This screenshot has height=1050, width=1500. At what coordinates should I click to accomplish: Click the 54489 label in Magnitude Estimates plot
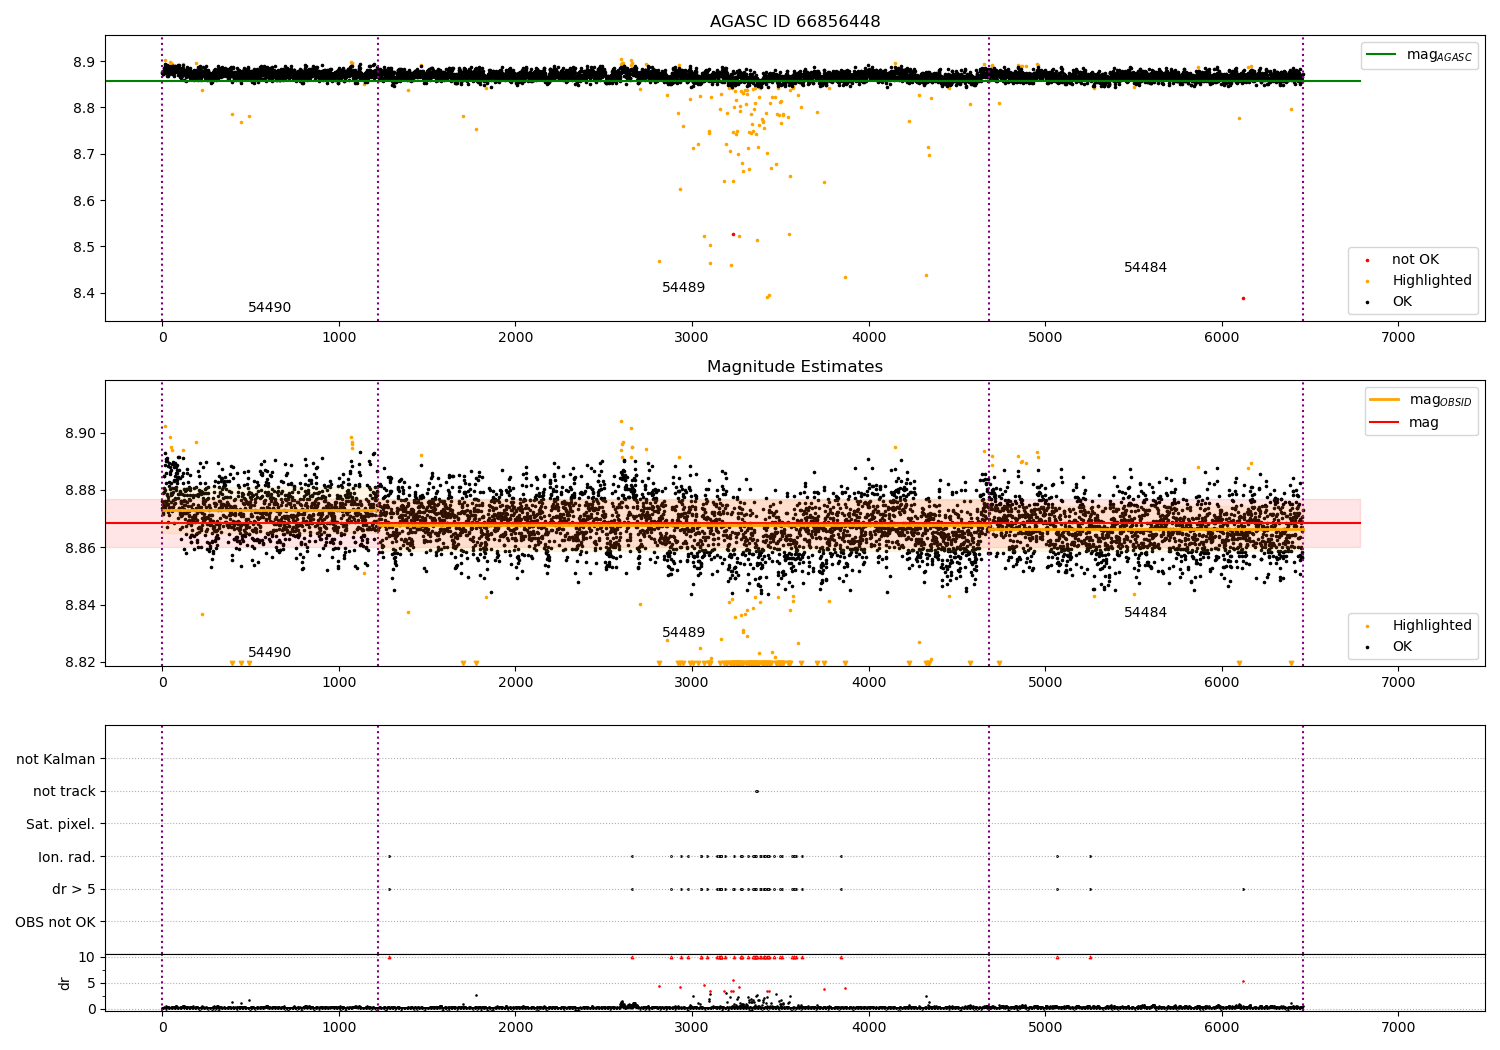pyautogui.click(x=684, y=633)
